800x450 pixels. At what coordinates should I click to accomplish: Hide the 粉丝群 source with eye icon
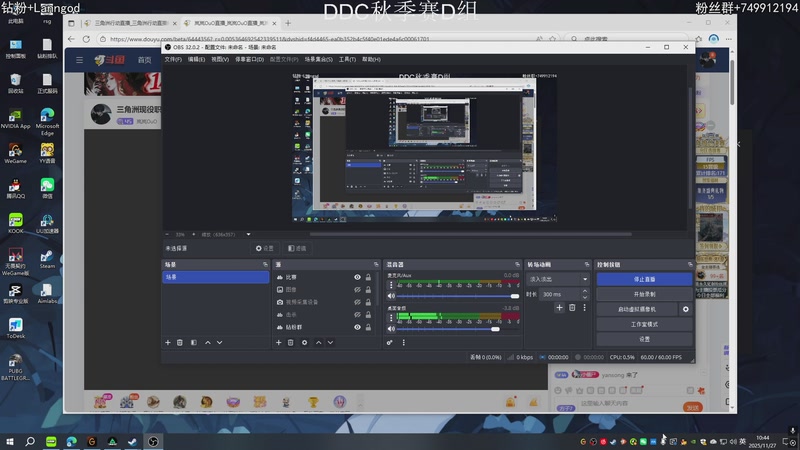357,327
